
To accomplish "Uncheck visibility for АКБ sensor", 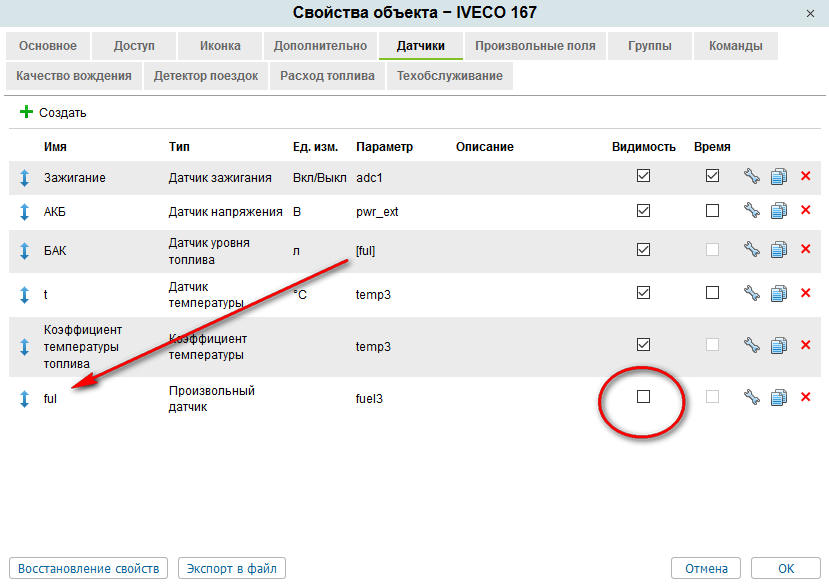I will (x=644, y=211).
